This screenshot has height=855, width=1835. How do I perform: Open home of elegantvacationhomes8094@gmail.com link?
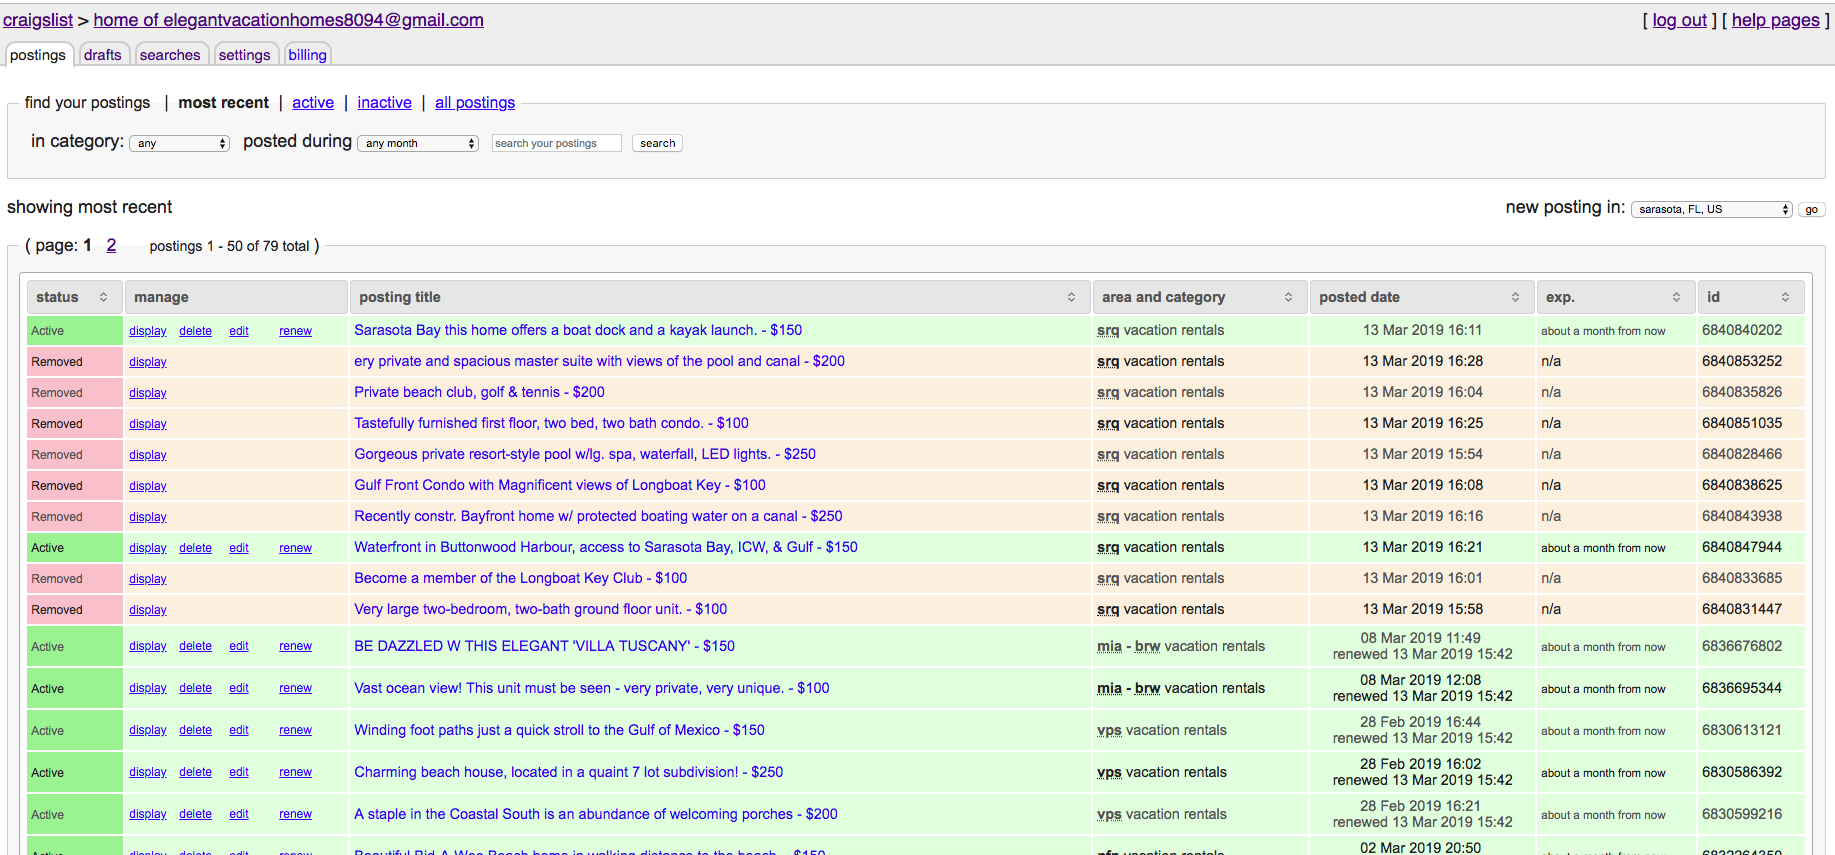pyautogui.click(x=289, y=20)
